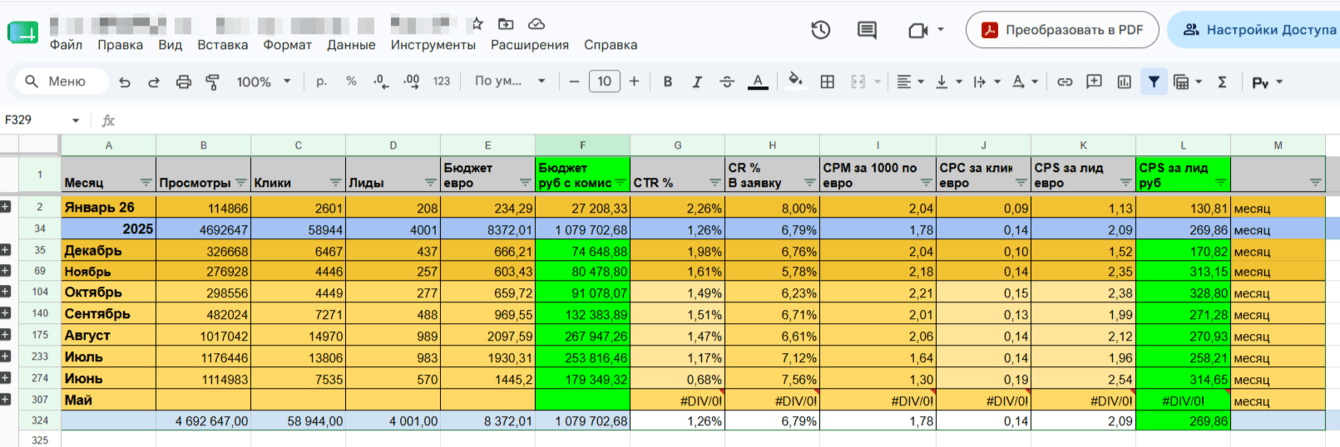1340x447 pixels.
Task: Click the insert chart icon
Action: (1124, 82)
